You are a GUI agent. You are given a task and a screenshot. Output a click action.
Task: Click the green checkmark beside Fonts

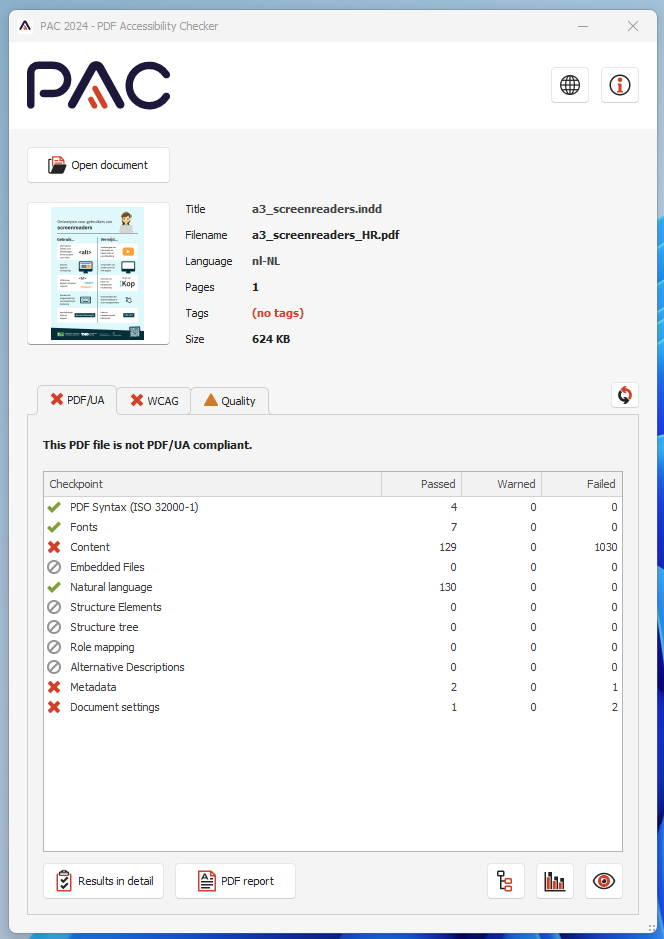(x=54, y=527)
